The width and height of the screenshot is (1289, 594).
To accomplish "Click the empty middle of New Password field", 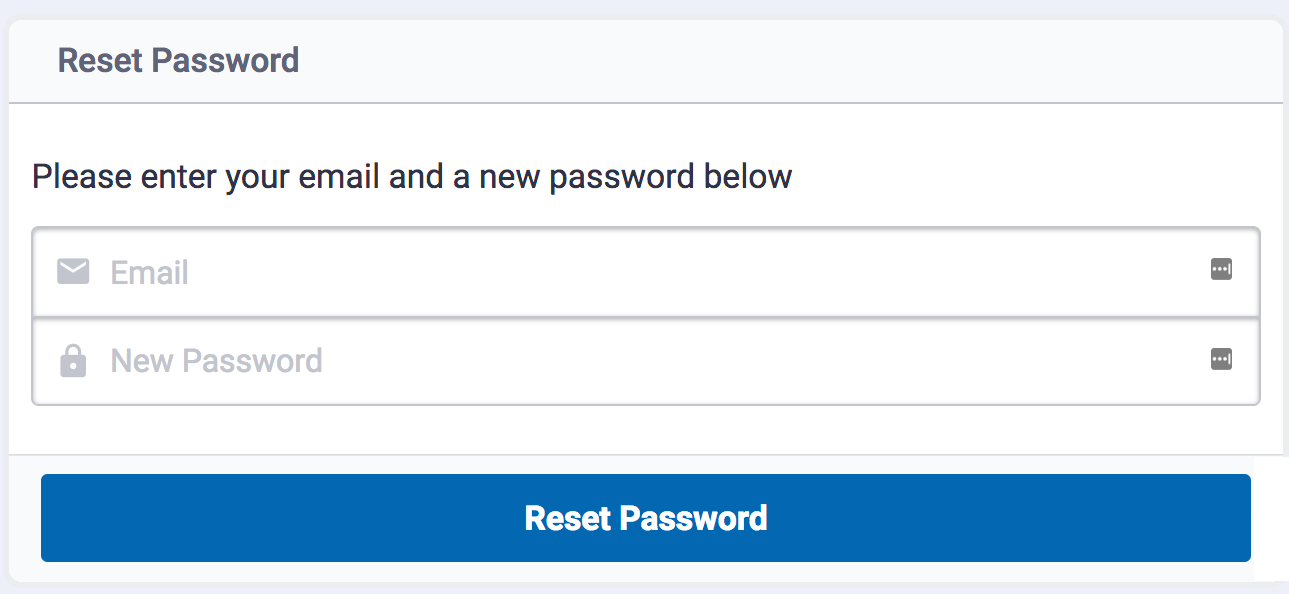I will point(700,361).
